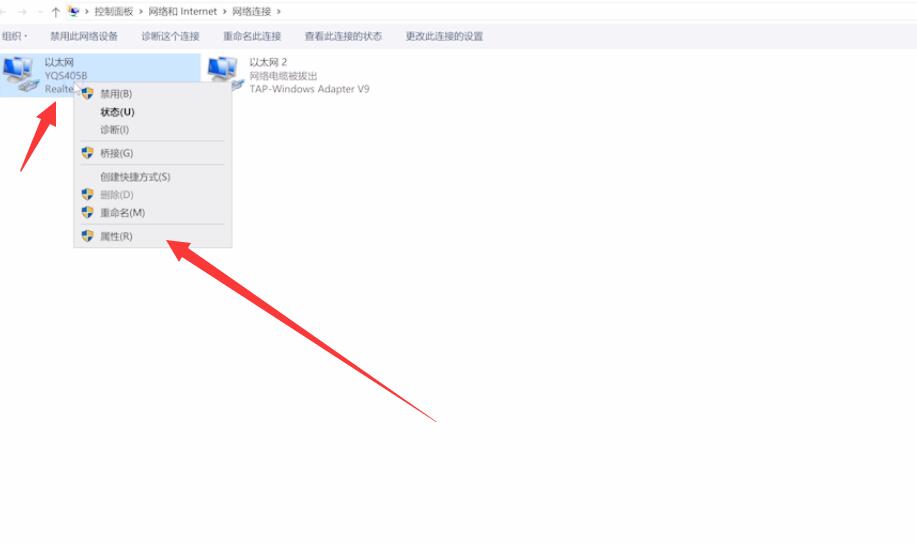Choose 重命名(M) from the context menu

(153, 212)
